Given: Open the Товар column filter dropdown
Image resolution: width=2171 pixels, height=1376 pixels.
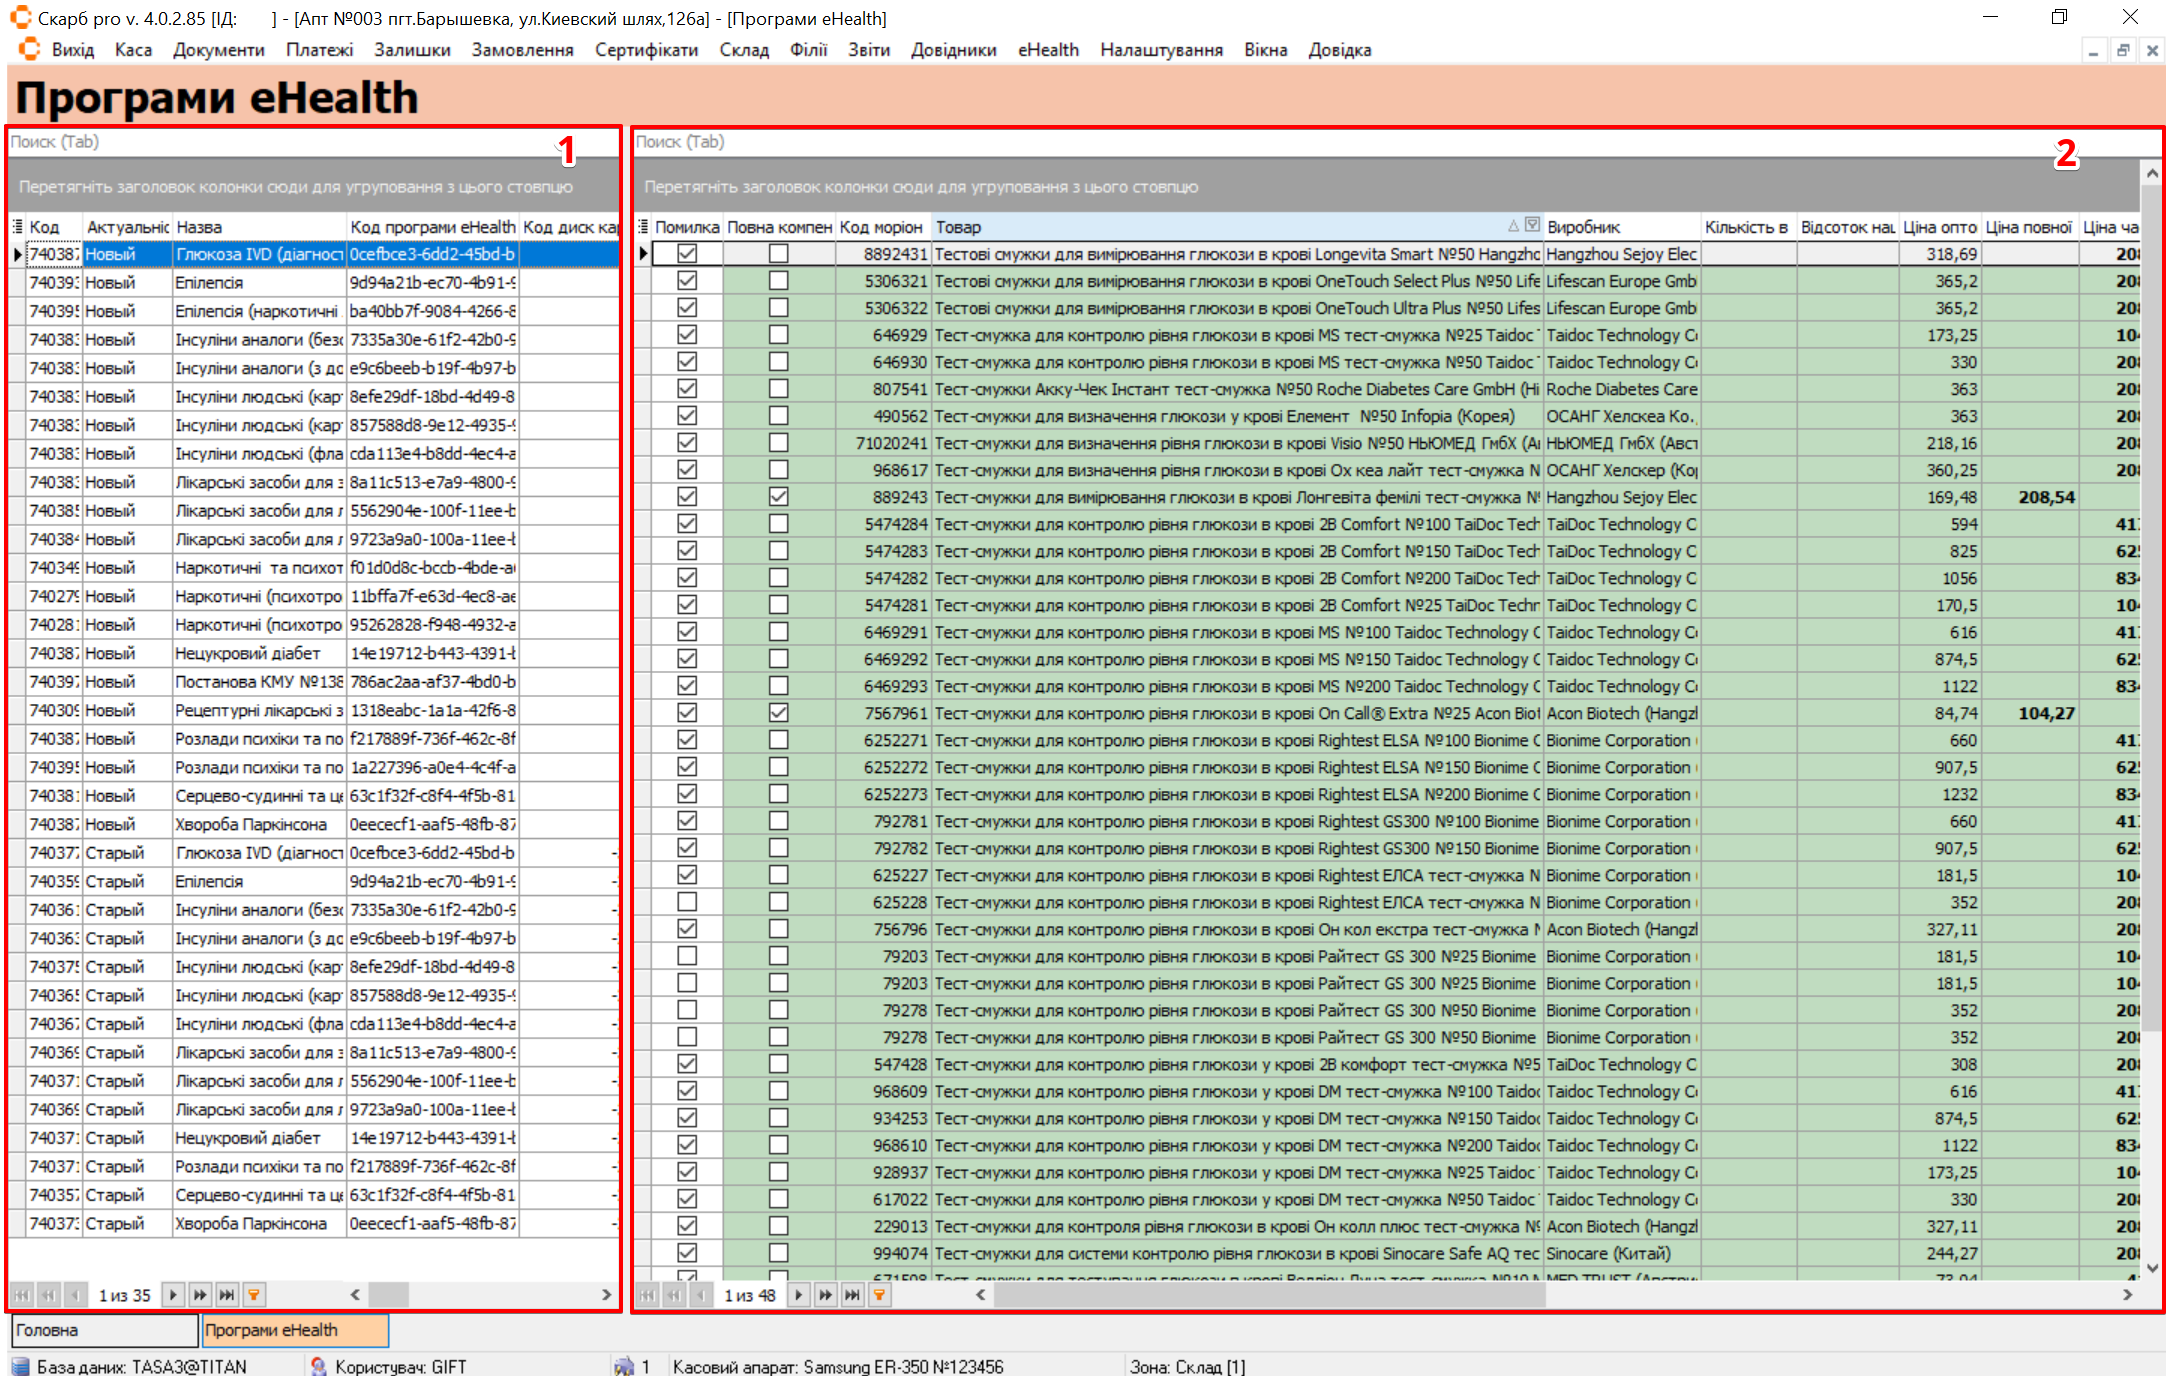Looking at the screenshot, I should pos(1532,225).
